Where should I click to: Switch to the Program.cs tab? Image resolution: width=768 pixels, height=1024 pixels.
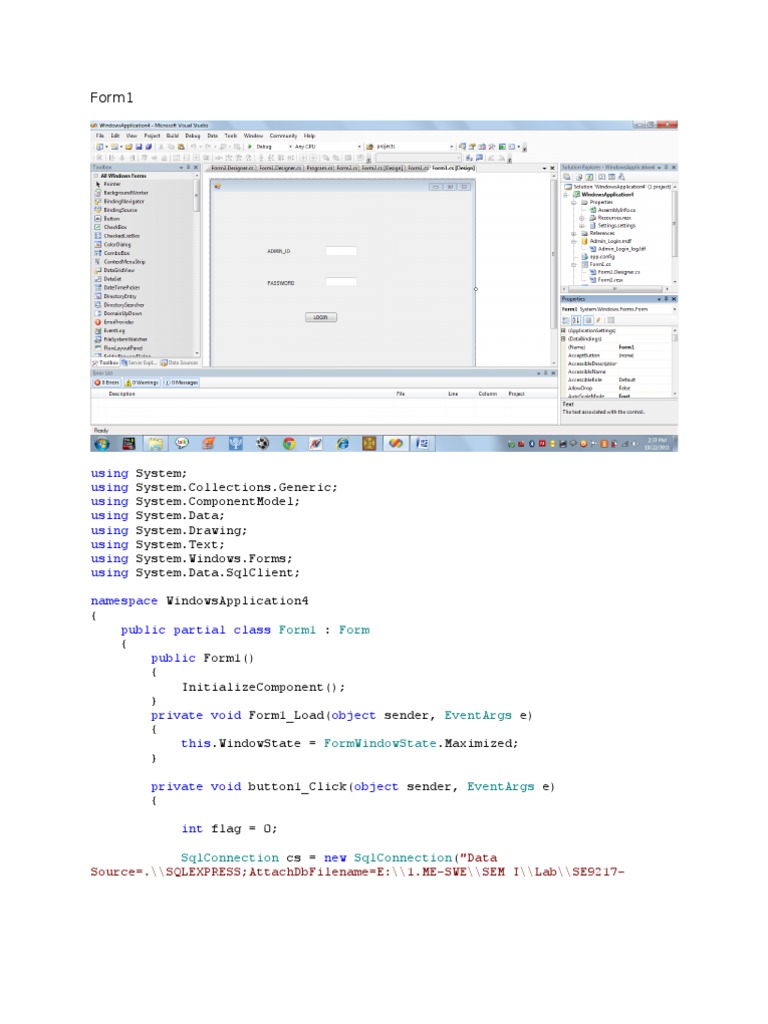(x=319, y=168)
